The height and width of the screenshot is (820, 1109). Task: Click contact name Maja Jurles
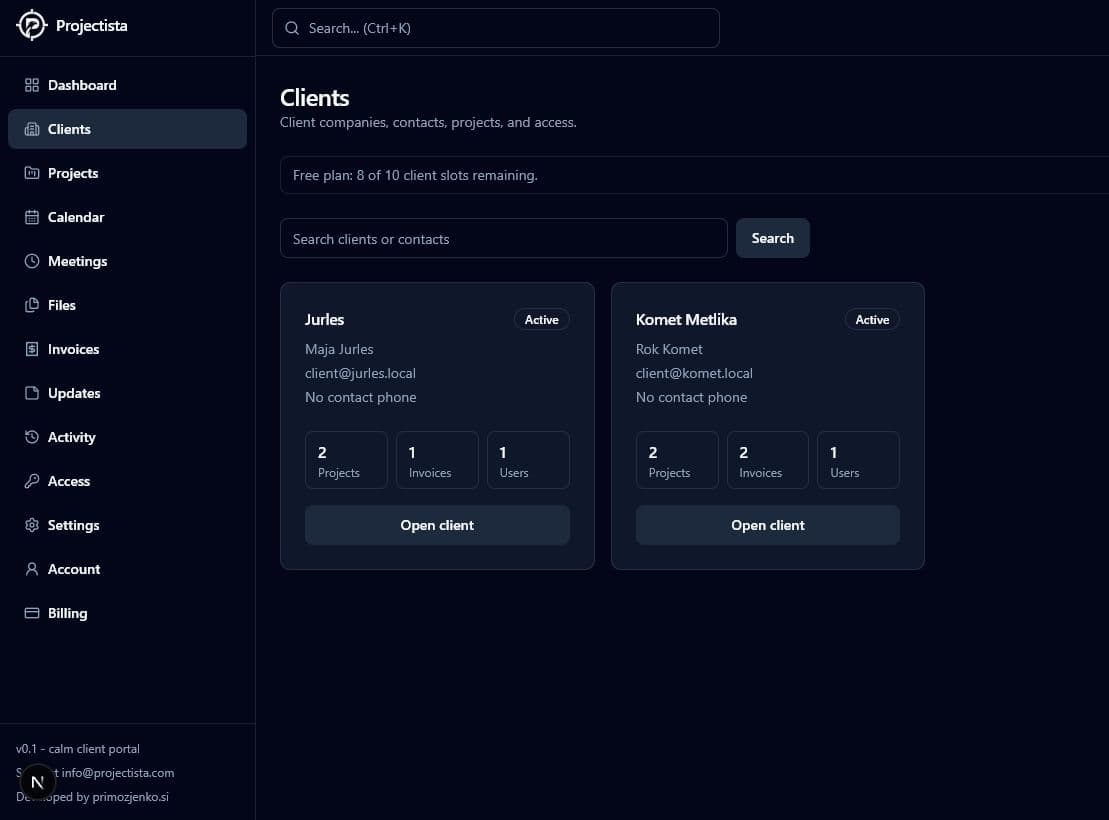pos(339,349)
